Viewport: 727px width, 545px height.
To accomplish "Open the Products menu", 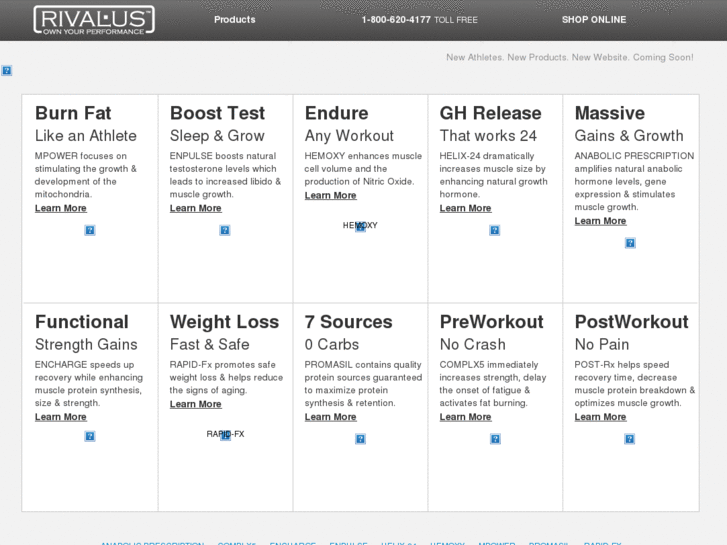I will (234, 20).
